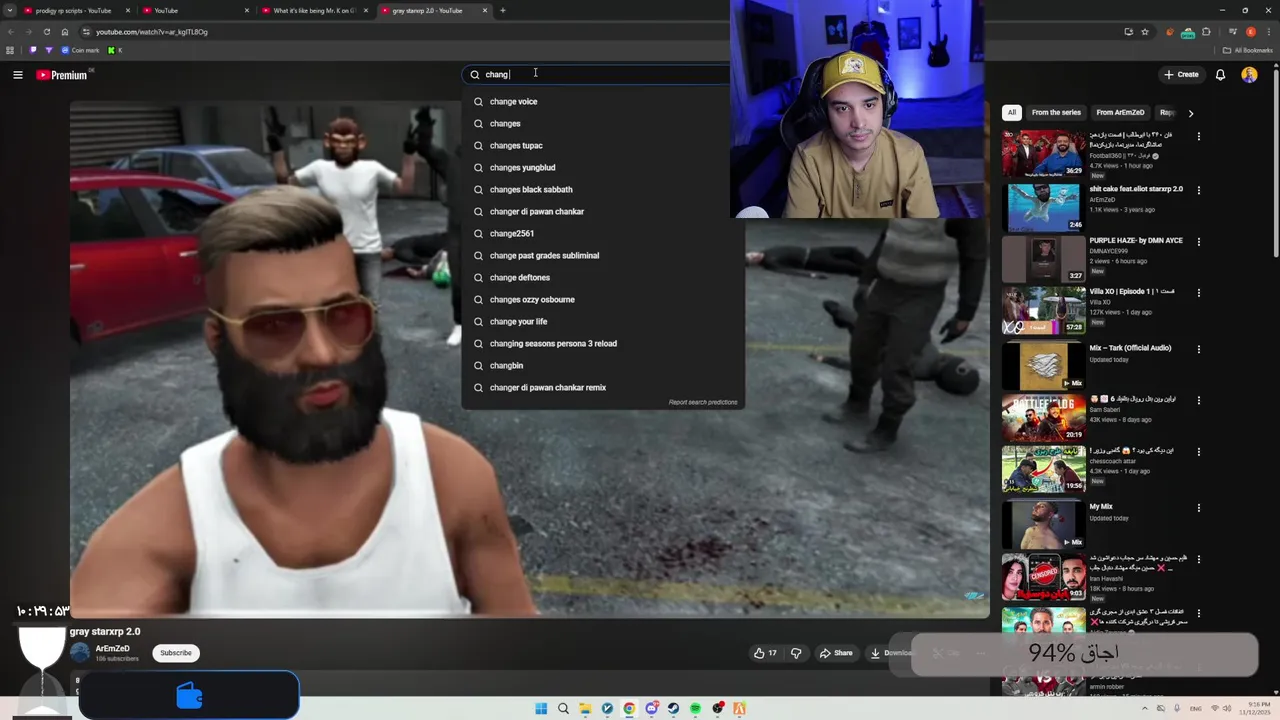Image resolution: width=1280 pixels, height=720 pixels.
Task: Select 'changes black sabbath' suggestion
Action: coord(602,190)
